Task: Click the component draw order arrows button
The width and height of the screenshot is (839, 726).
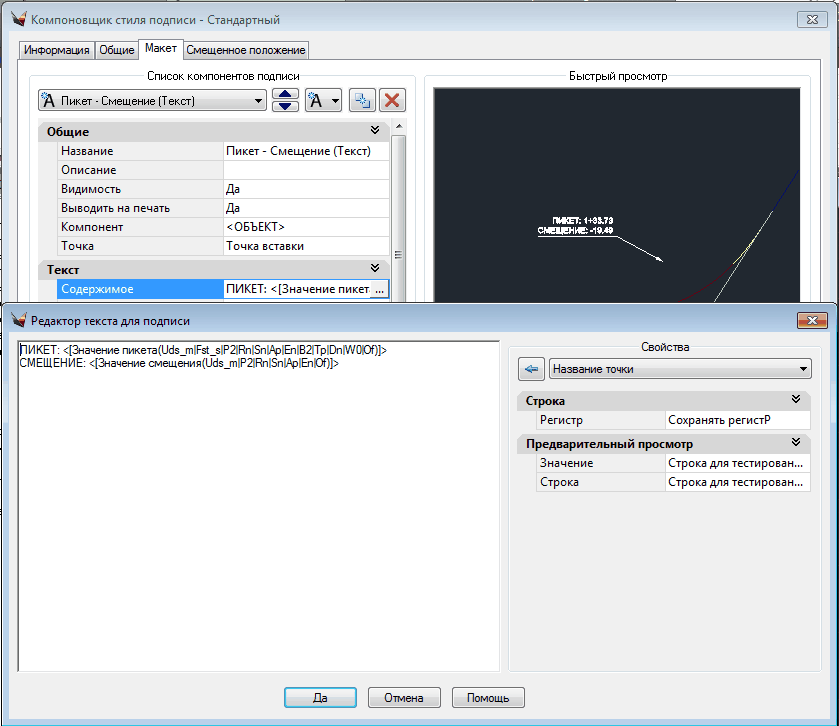Action: tap(286, 100)
